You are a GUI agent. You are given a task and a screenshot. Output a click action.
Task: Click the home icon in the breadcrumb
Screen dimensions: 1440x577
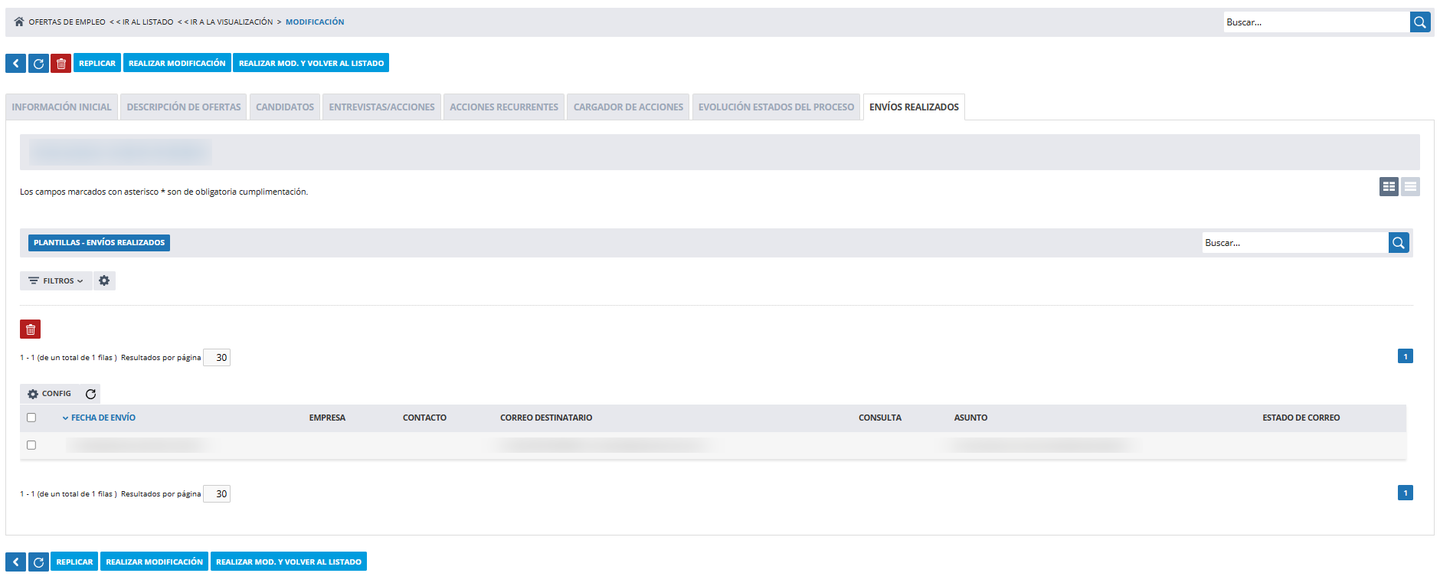[19, 22]
